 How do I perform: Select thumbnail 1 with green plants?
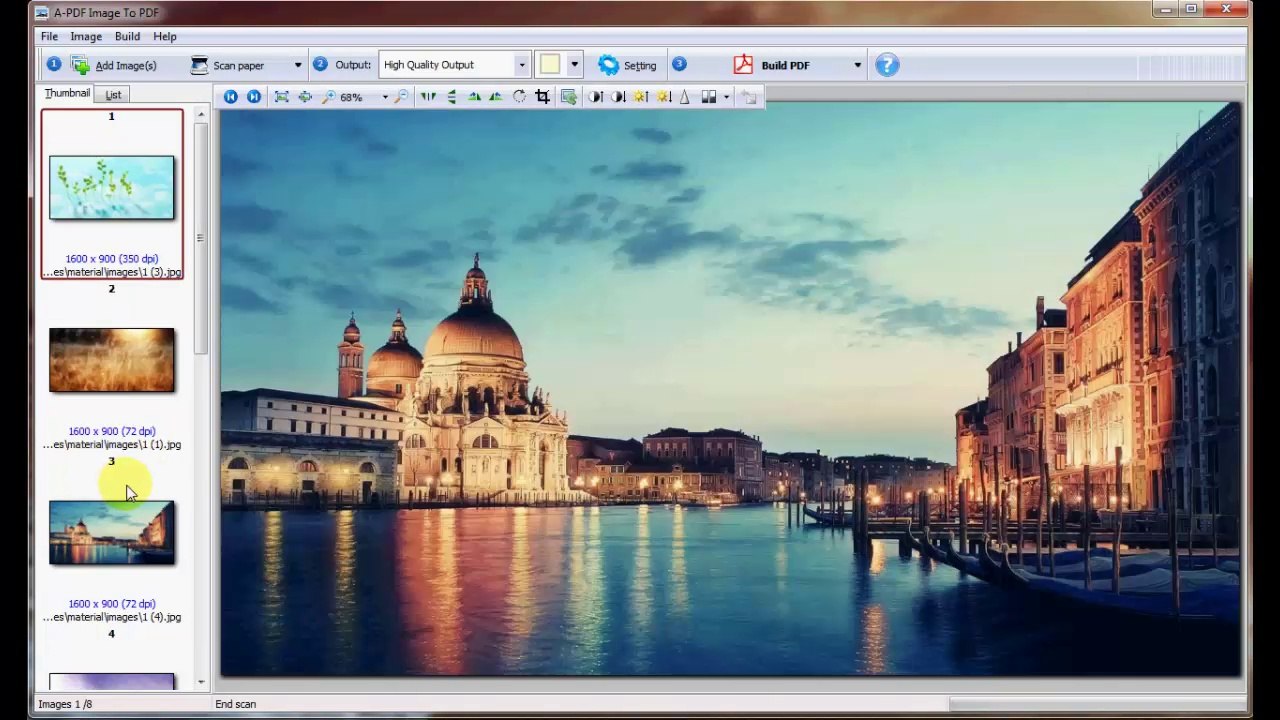pos(111,187)
